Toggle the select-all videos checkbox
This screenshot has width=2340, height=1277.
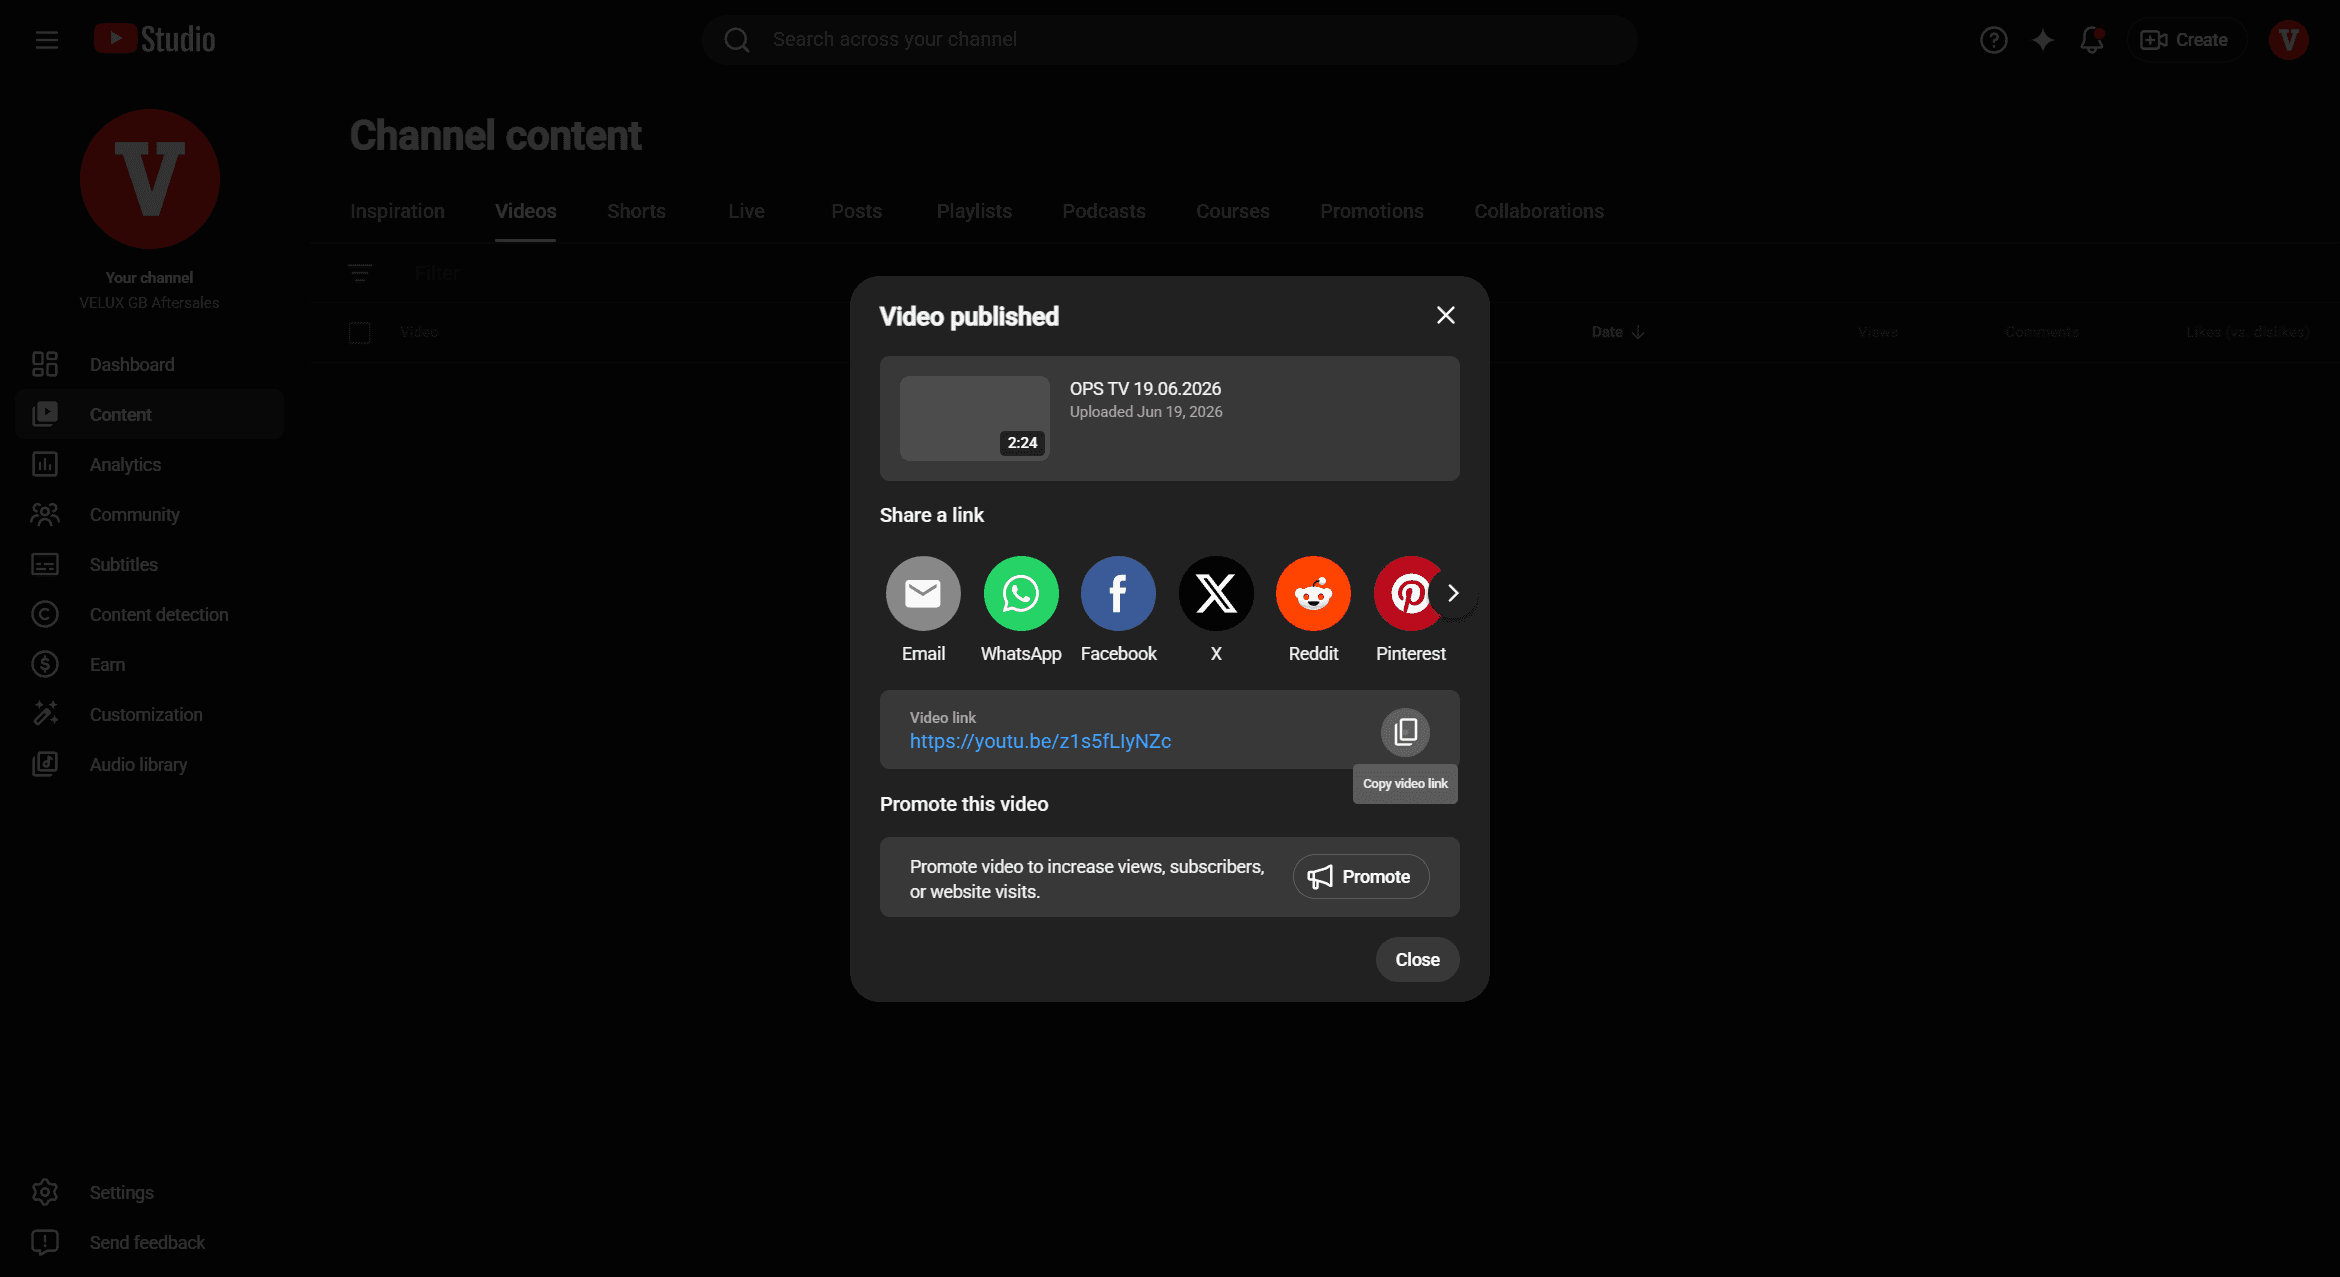[x=360, y=332]
